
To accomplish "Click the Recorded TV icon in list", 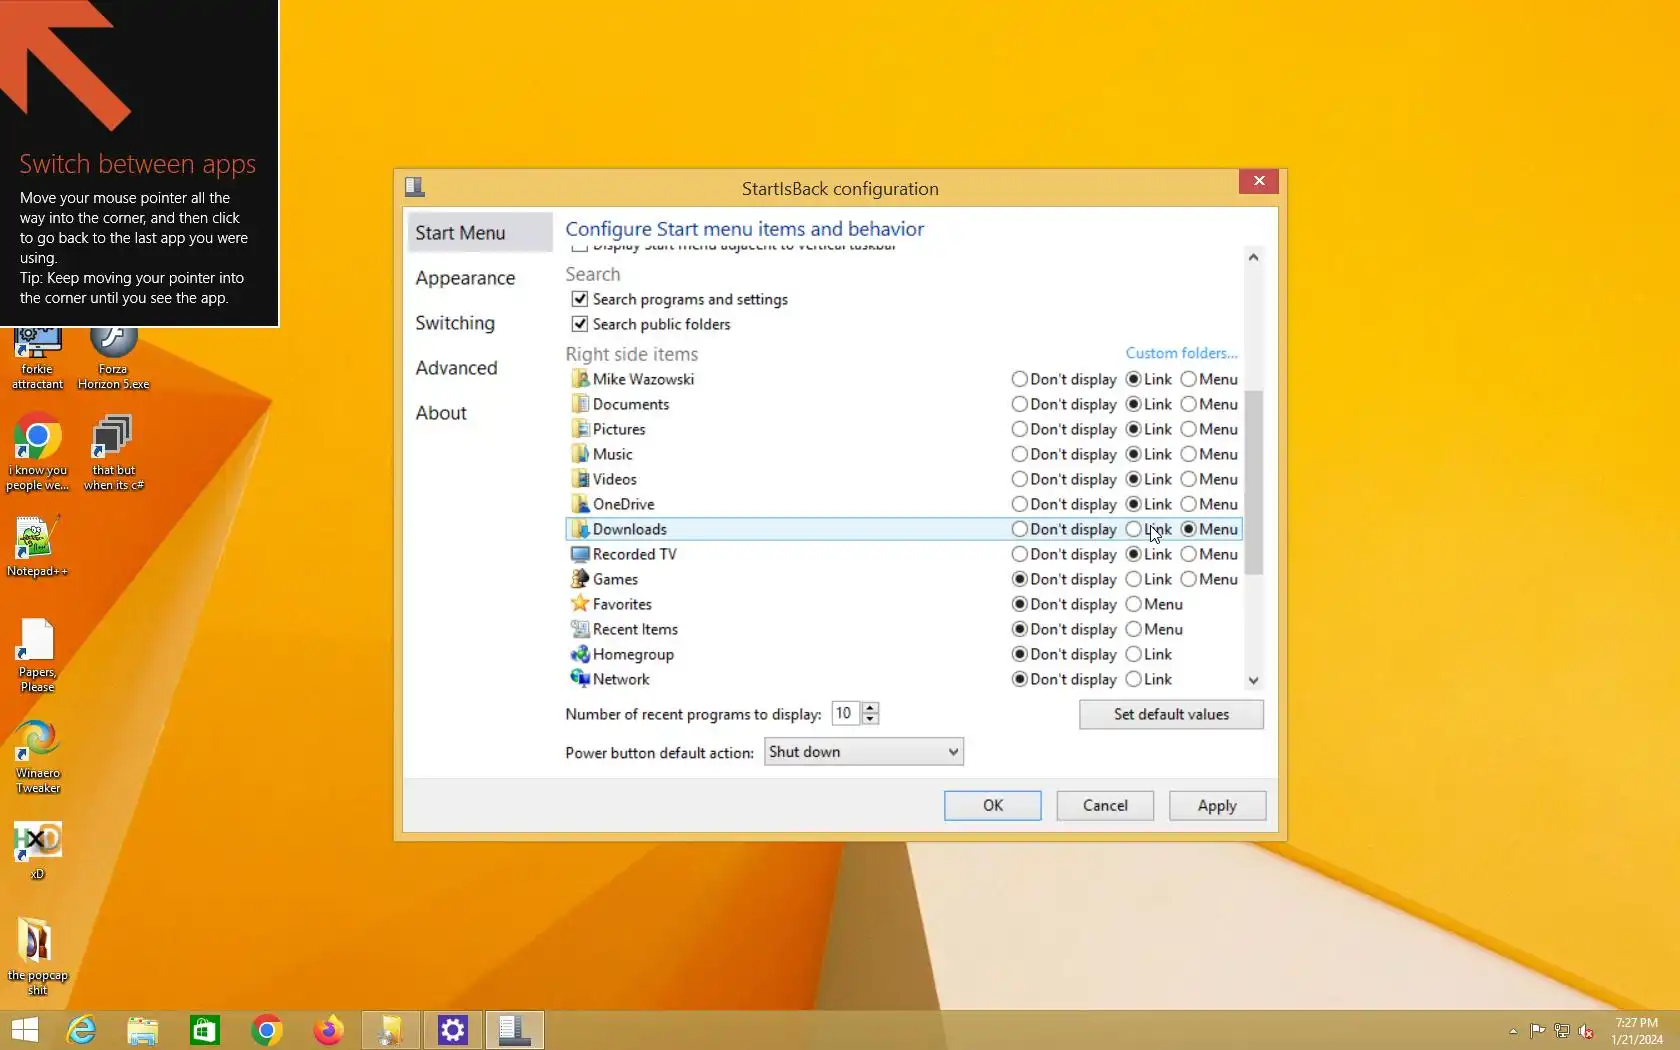I will click(x=580, y=554).
